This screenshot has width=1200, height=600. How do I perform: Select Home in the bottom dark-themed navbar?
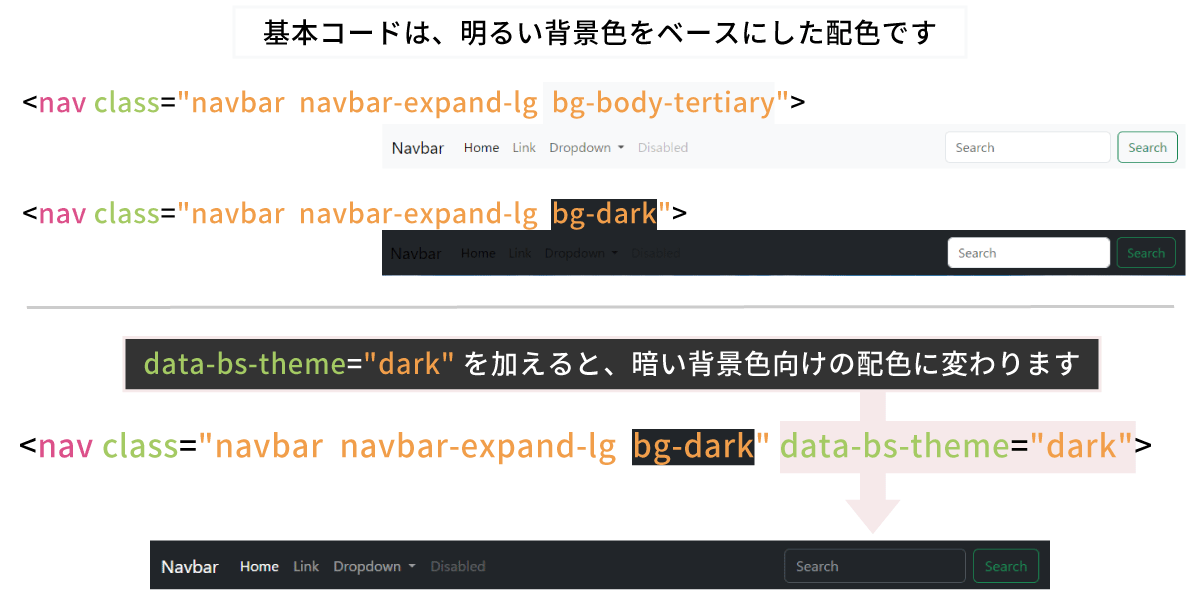259,567
